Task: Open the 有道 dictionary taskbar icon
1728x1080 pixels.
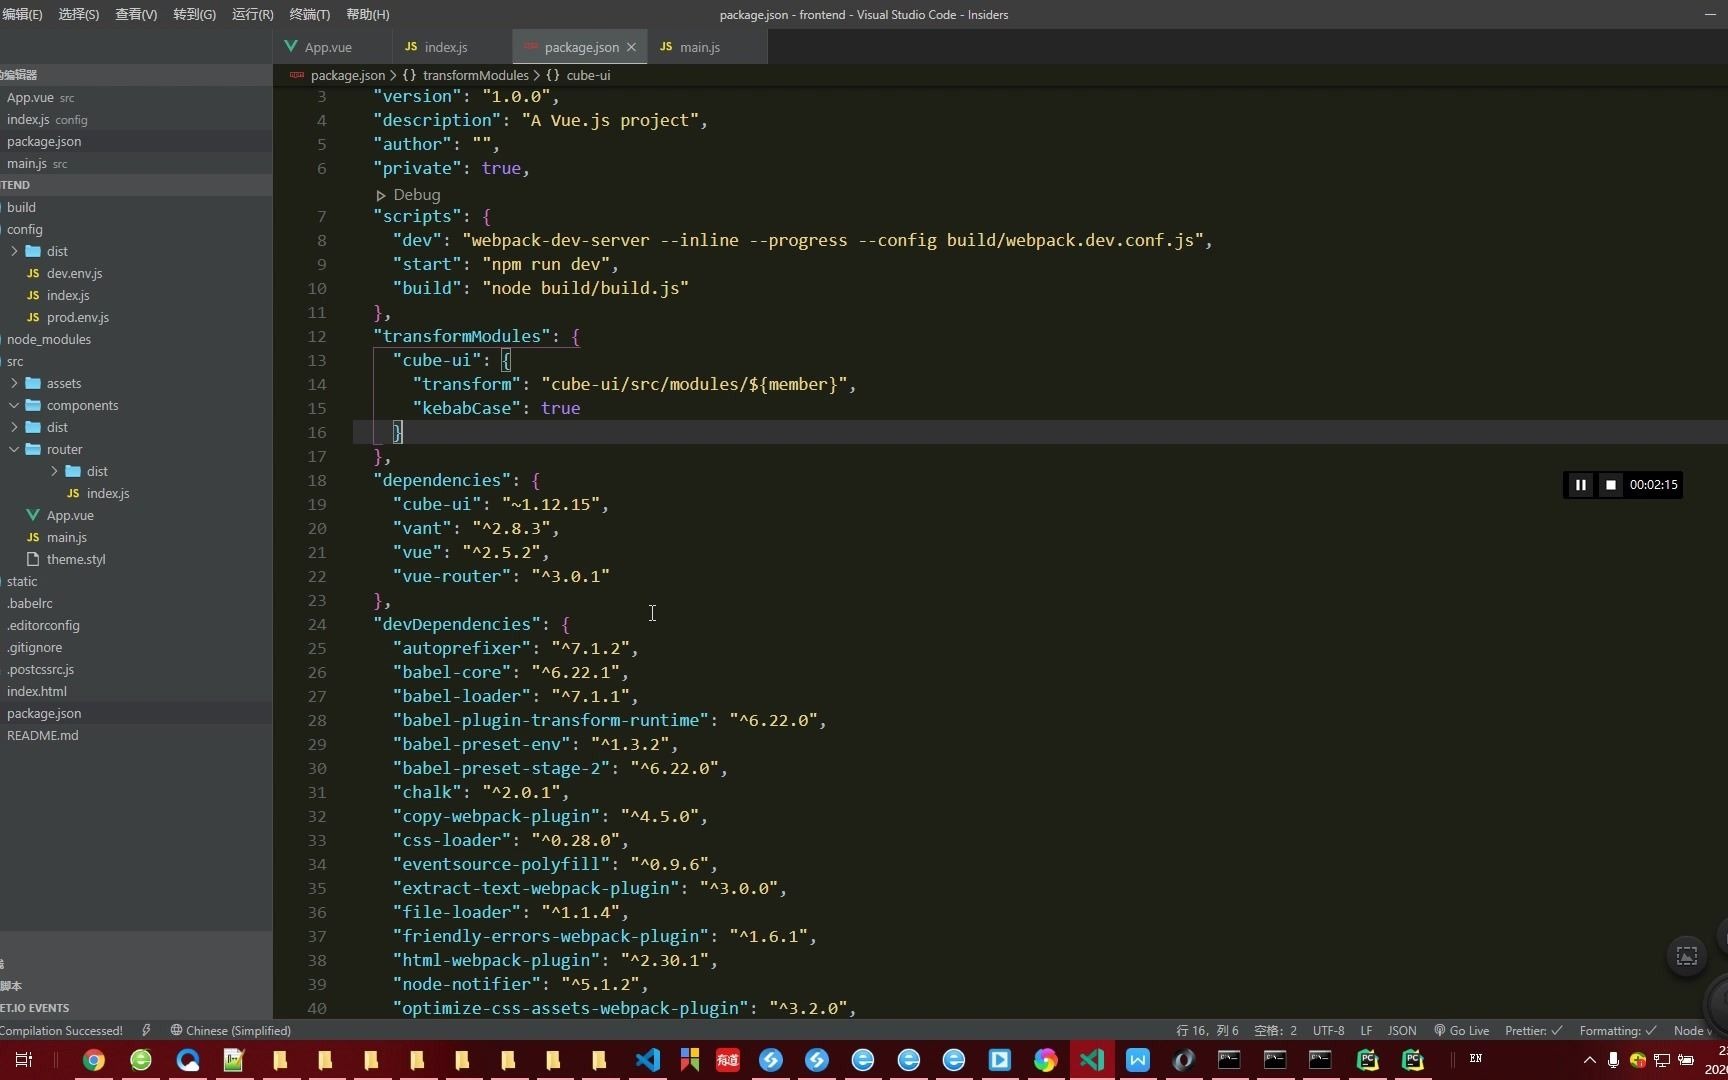Action: click(727, 1060)
